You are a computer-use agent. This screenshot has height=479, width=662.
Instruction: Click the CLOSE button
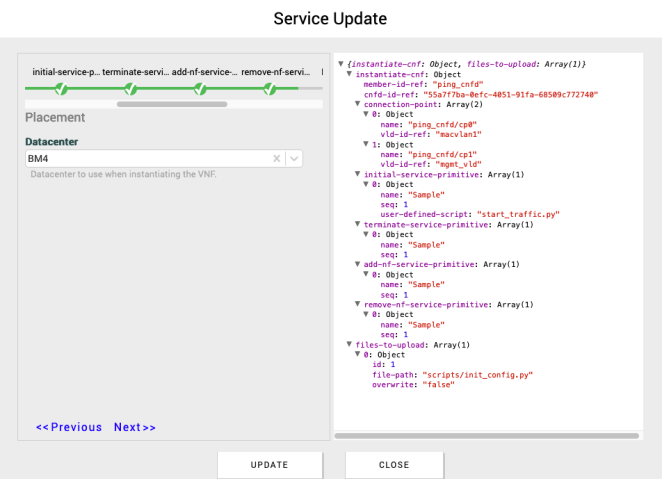click(x=394, y=465)
